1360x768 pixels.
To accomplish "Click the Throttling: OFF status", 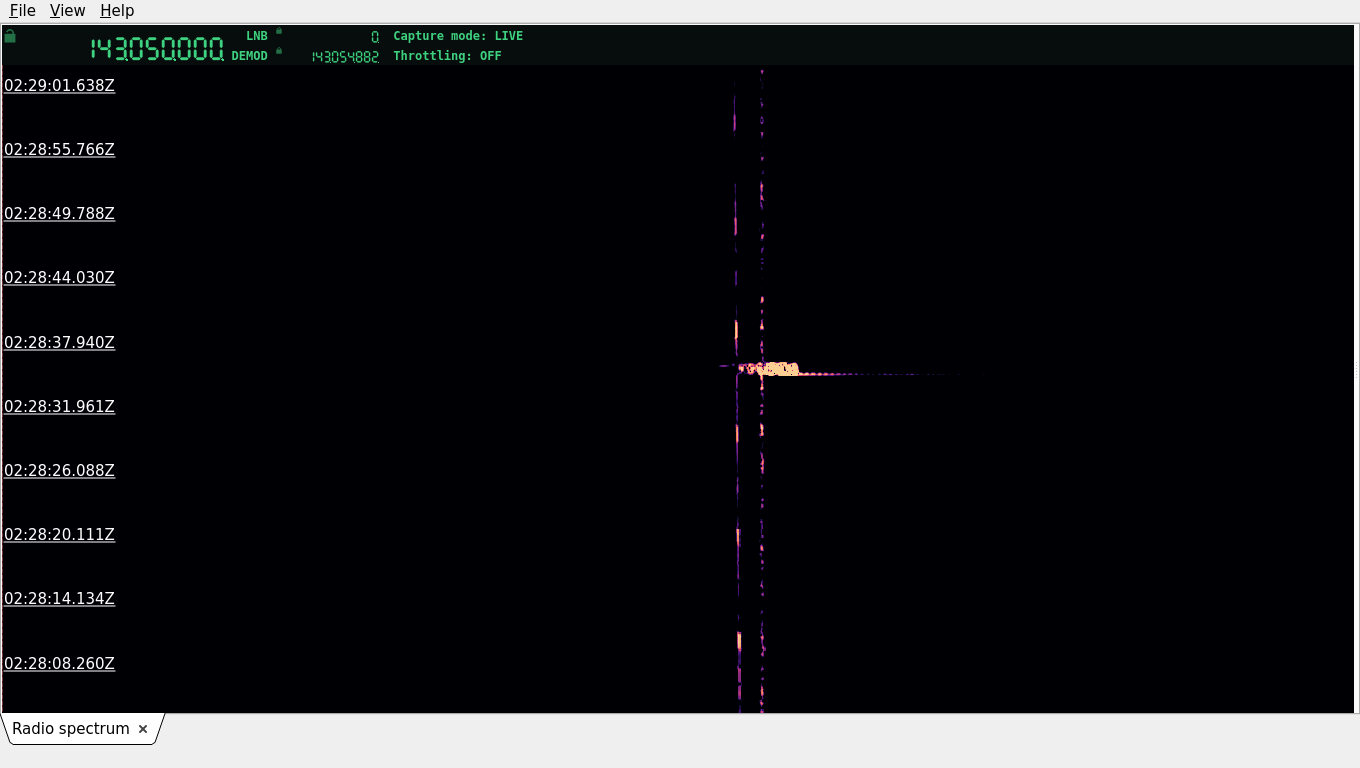I will pos(447,56).
